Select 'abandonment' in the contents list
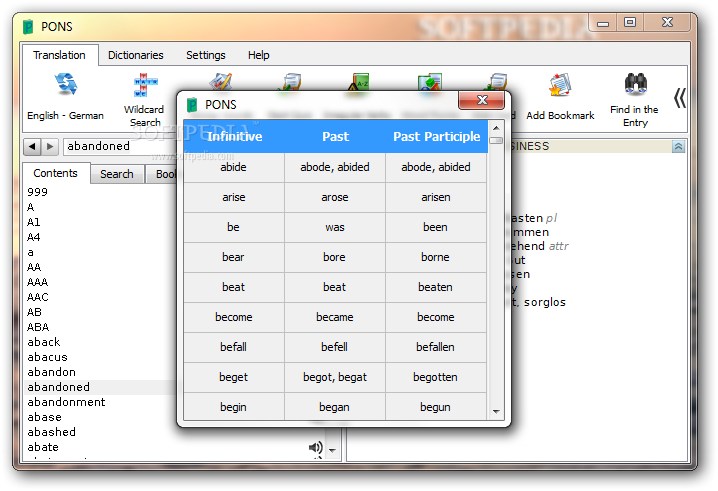Viewport: 718px width, 491px height. [x=66, y=402]
